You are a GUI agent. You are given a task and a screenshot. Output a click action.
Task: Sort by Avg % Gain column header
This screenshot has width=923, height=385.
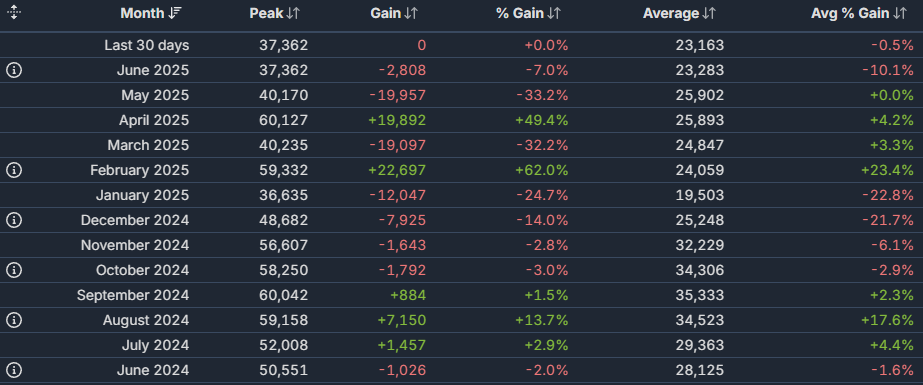pos(859,14)
